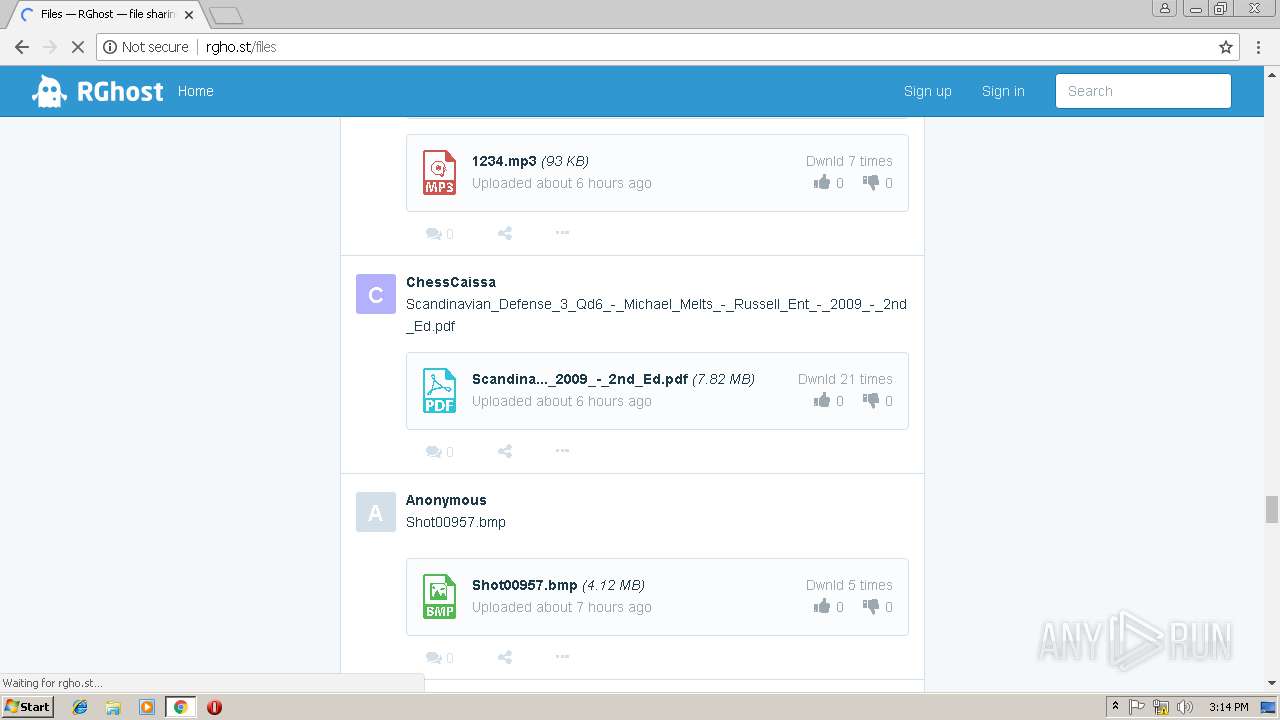Viewport: 1280px width, 720px height.
Task: Open the Sign in page
Action: point(1003,91)
